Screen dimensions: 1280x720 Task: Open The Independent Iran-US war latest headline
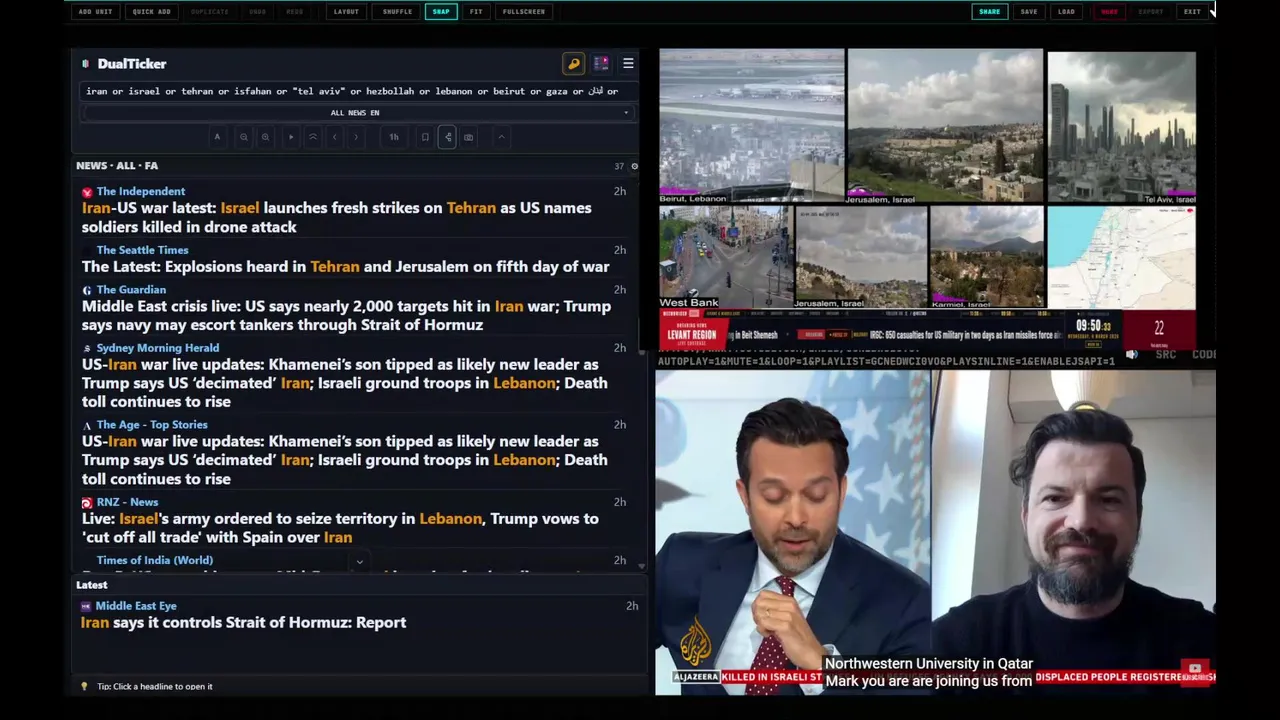(336, 218)
